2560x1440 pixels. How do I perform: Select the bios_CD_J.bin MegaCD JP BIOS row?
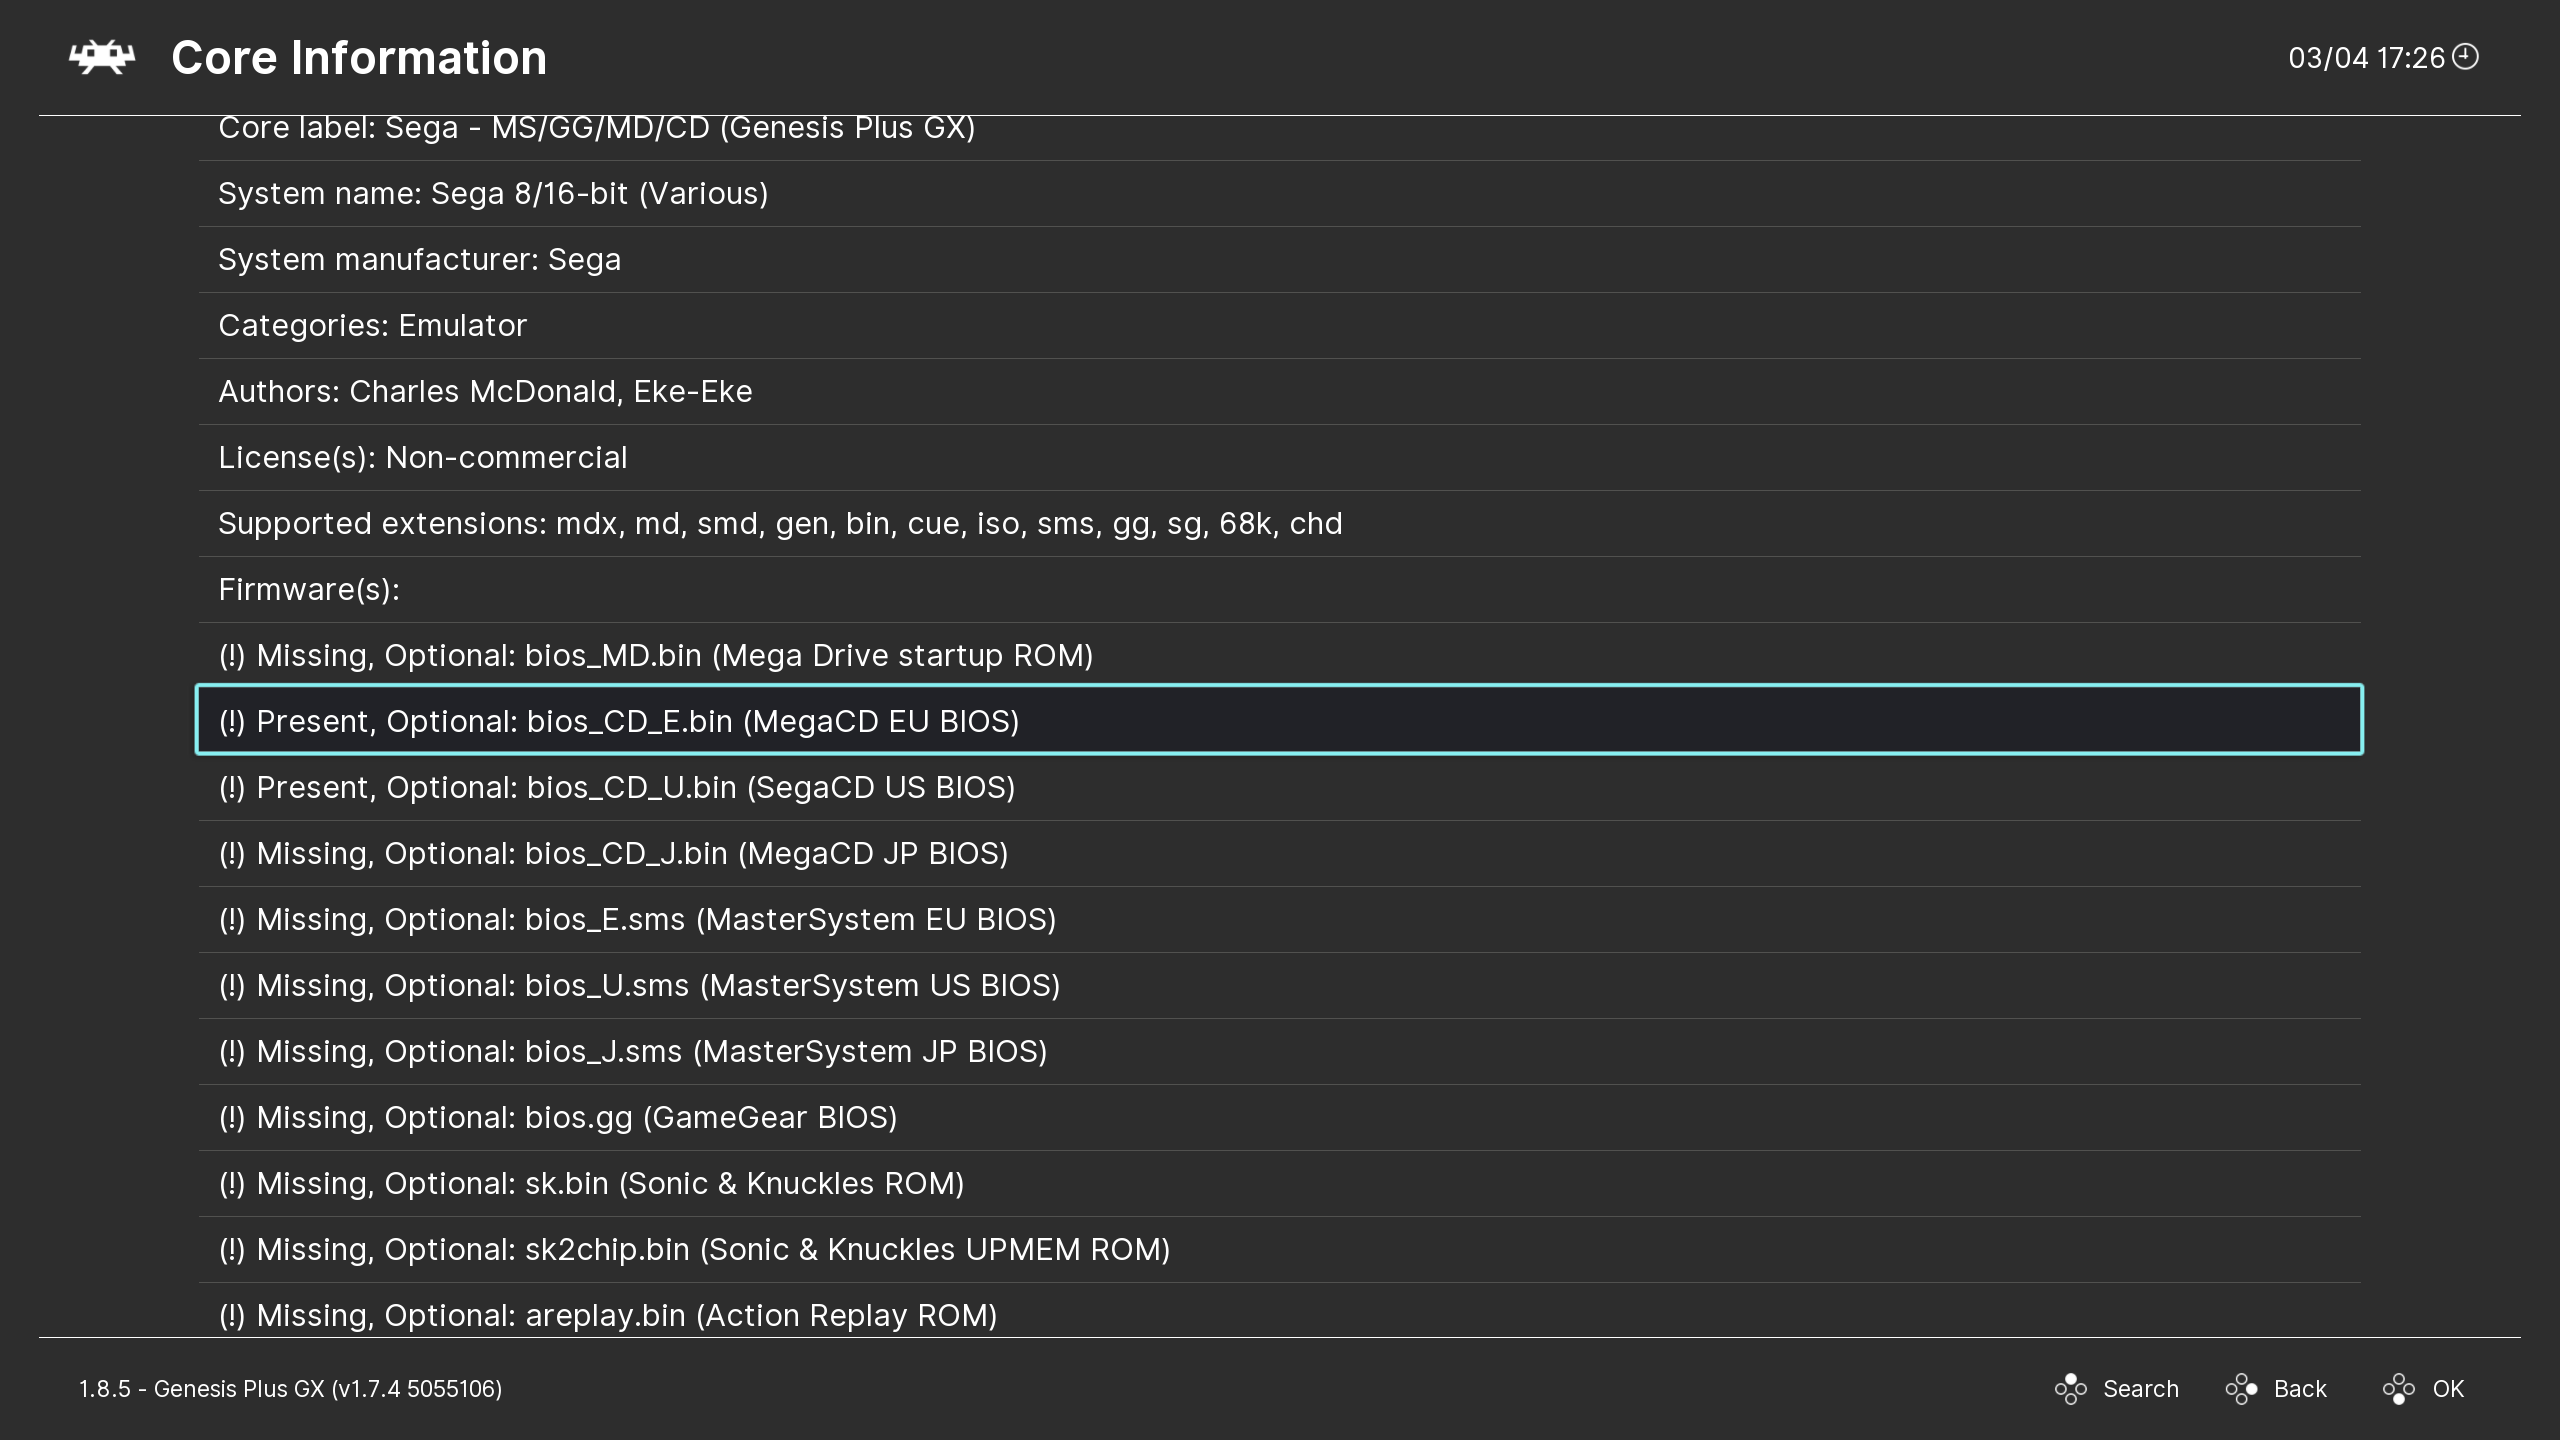pyautogui.click(x=1279, y=853)
